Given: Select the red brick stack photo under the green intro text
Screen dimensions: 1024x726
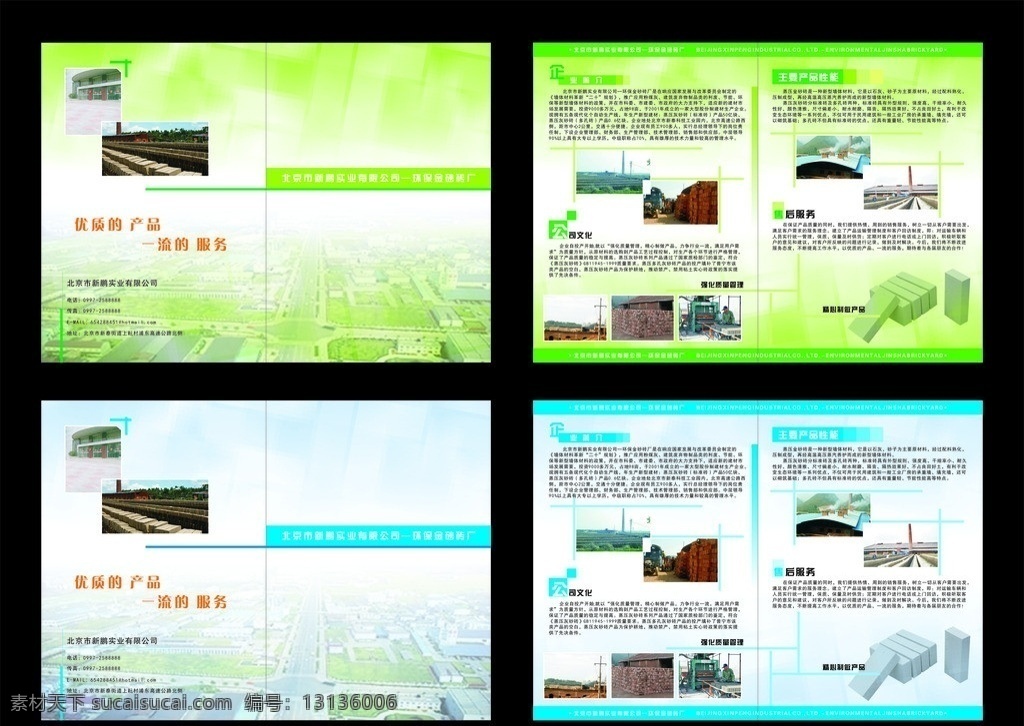Looking at the screenshot, I should pyautogui.click(x=680, y=202).
